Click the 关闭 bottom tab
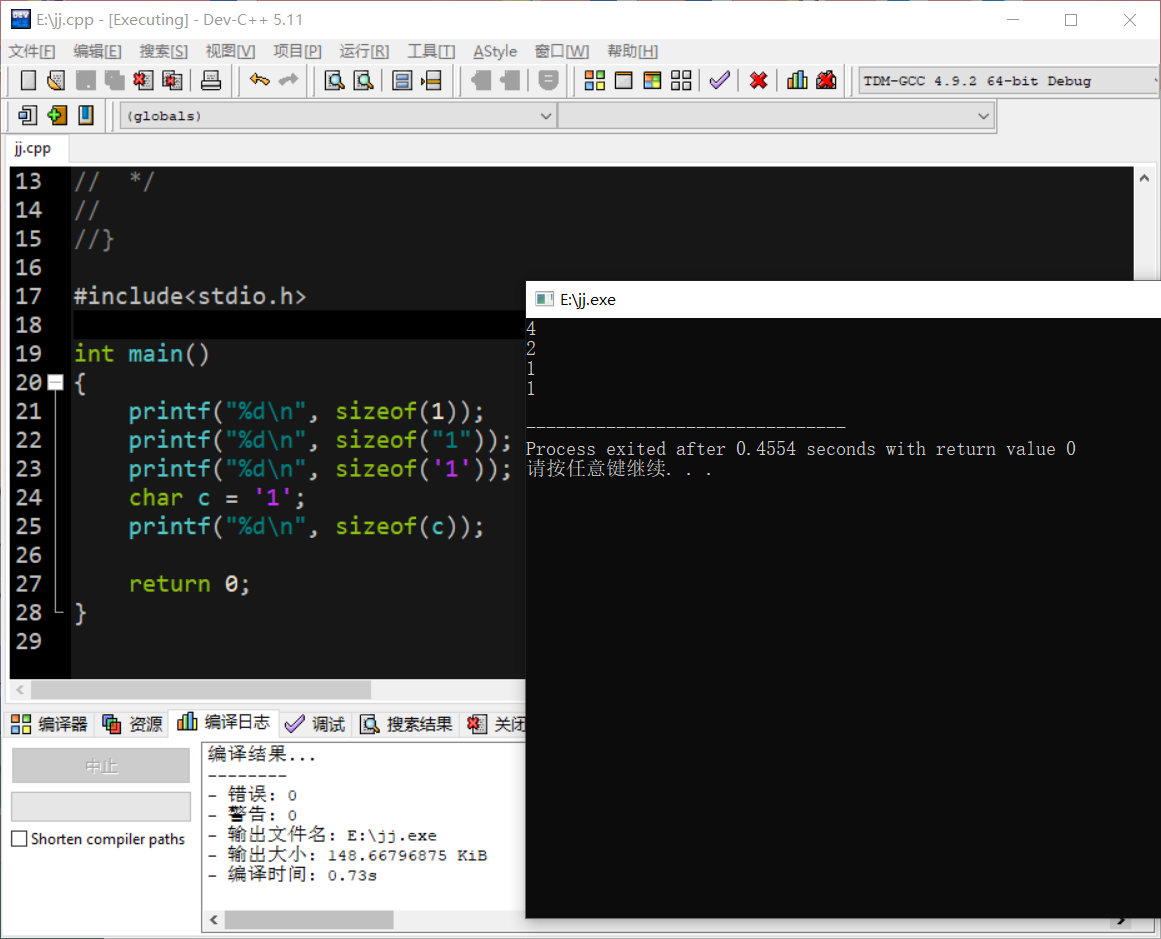 coord(496,724)
